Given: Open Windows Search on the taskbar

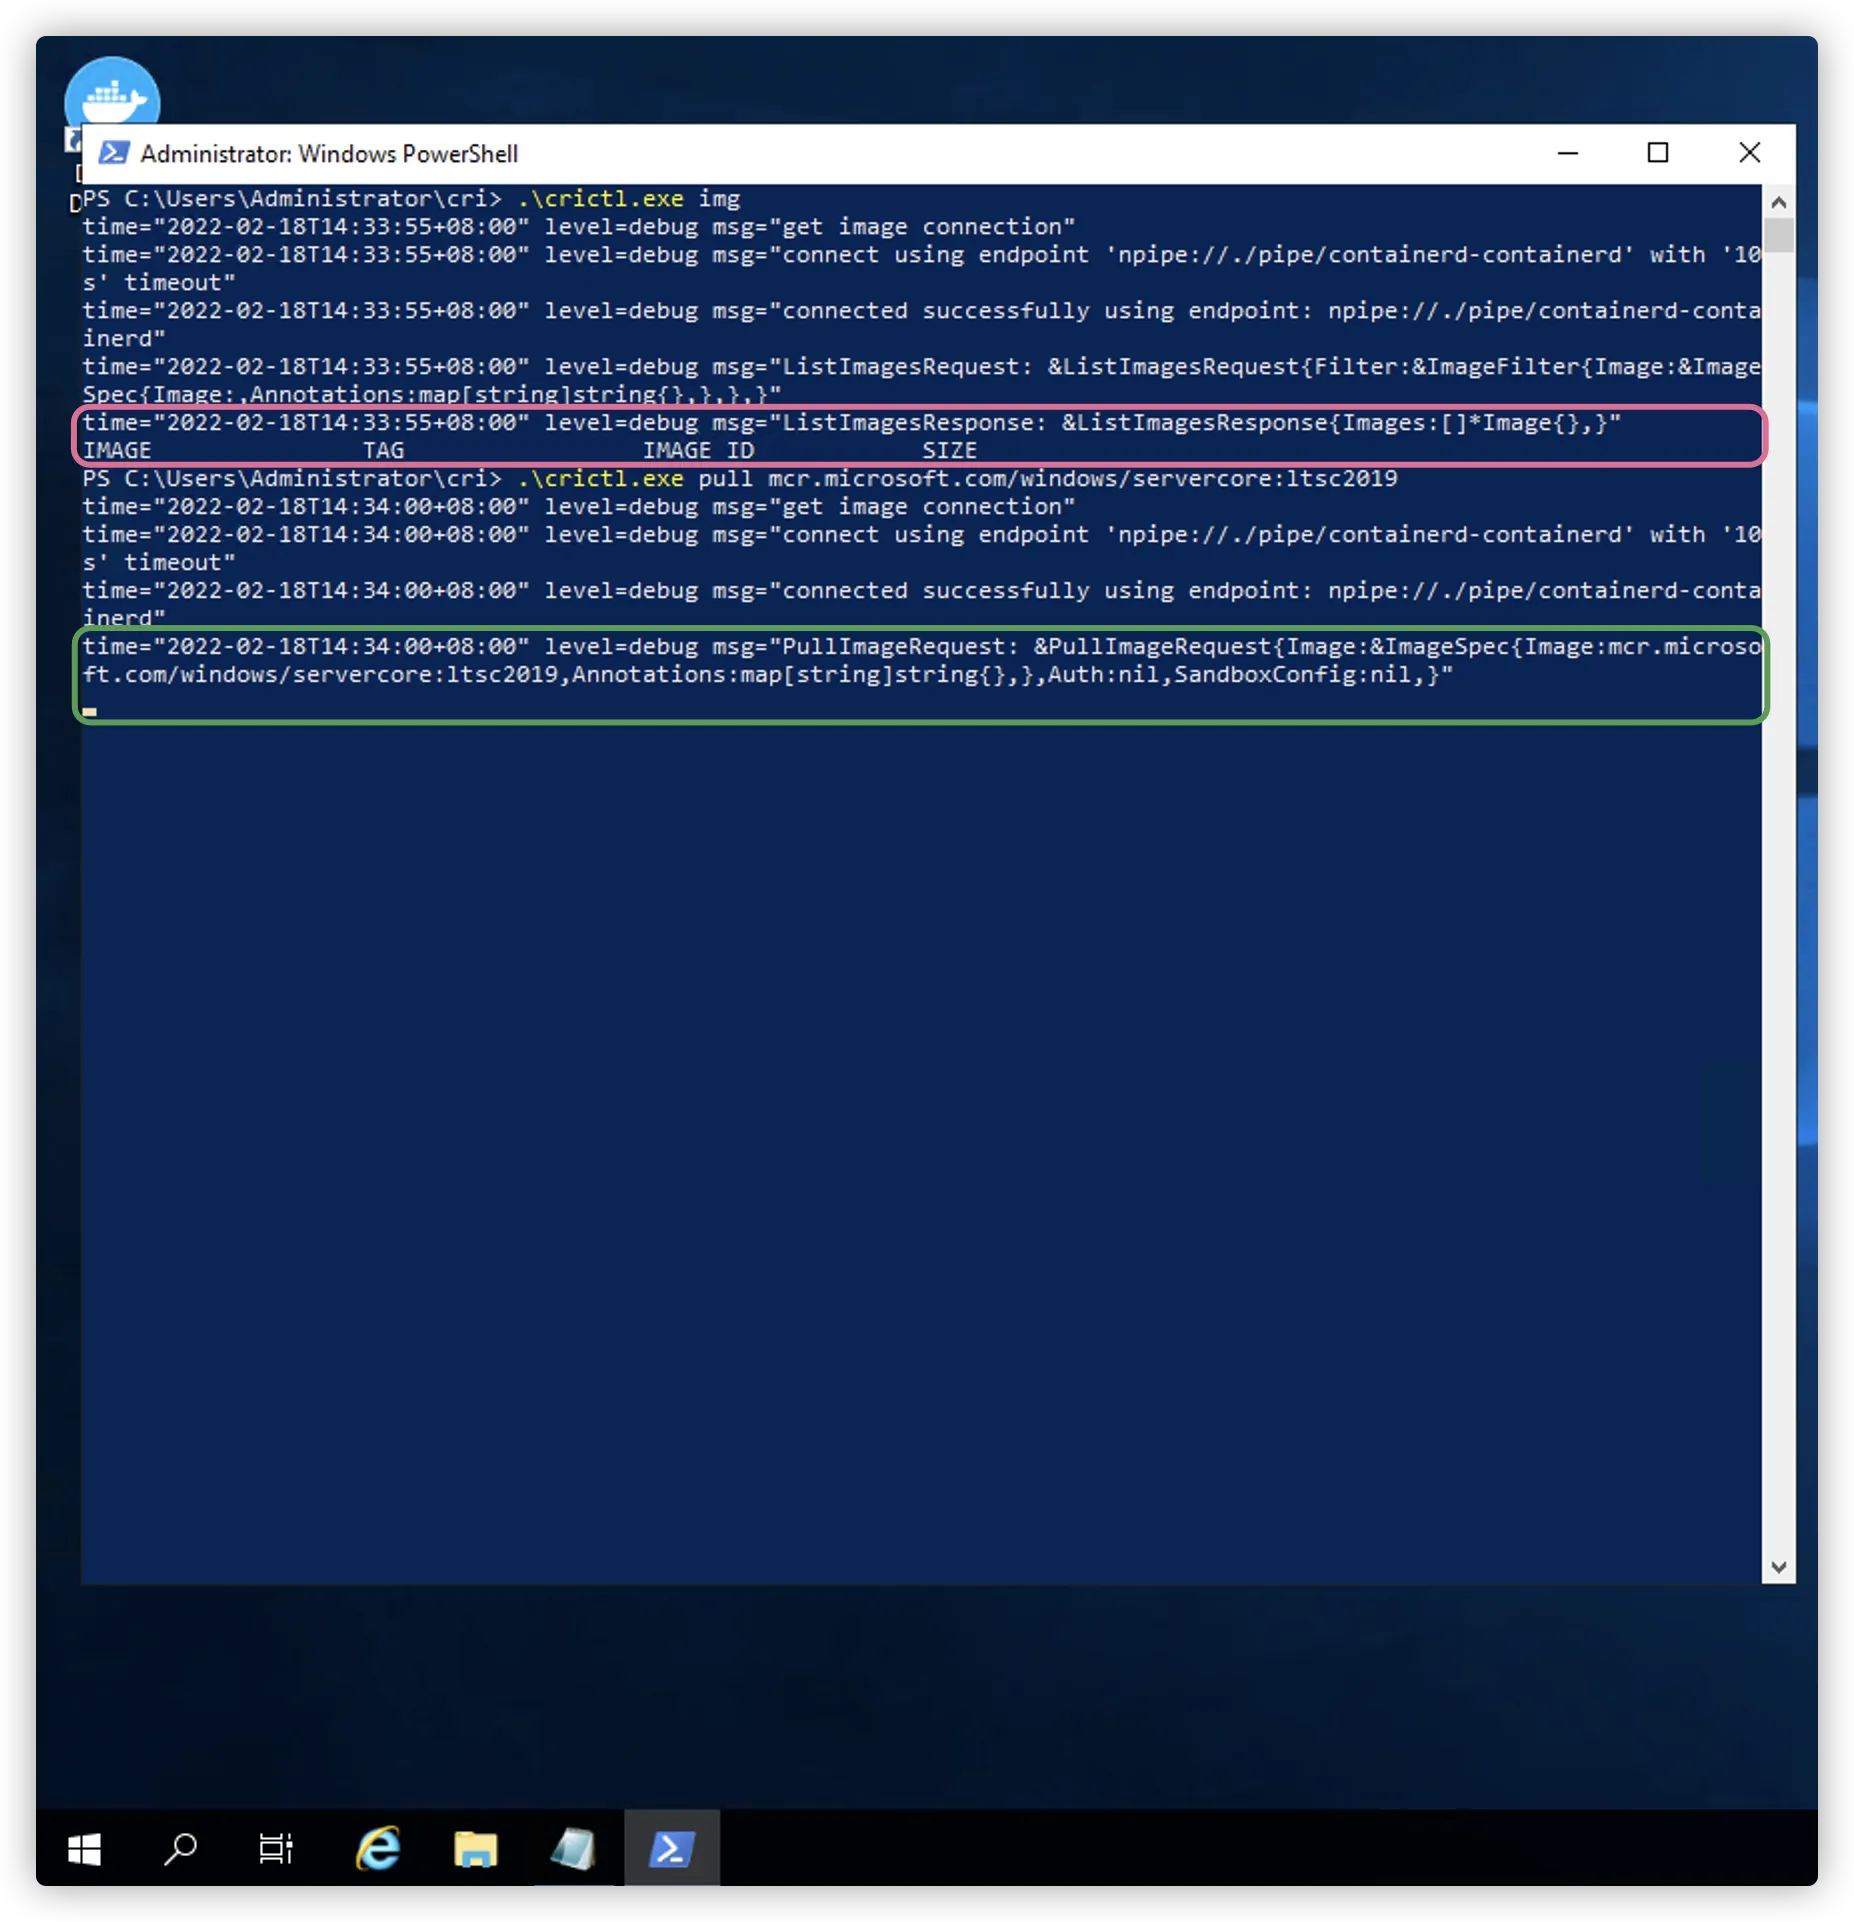Looking at the screenshot, I should (x=182, y=1849).
